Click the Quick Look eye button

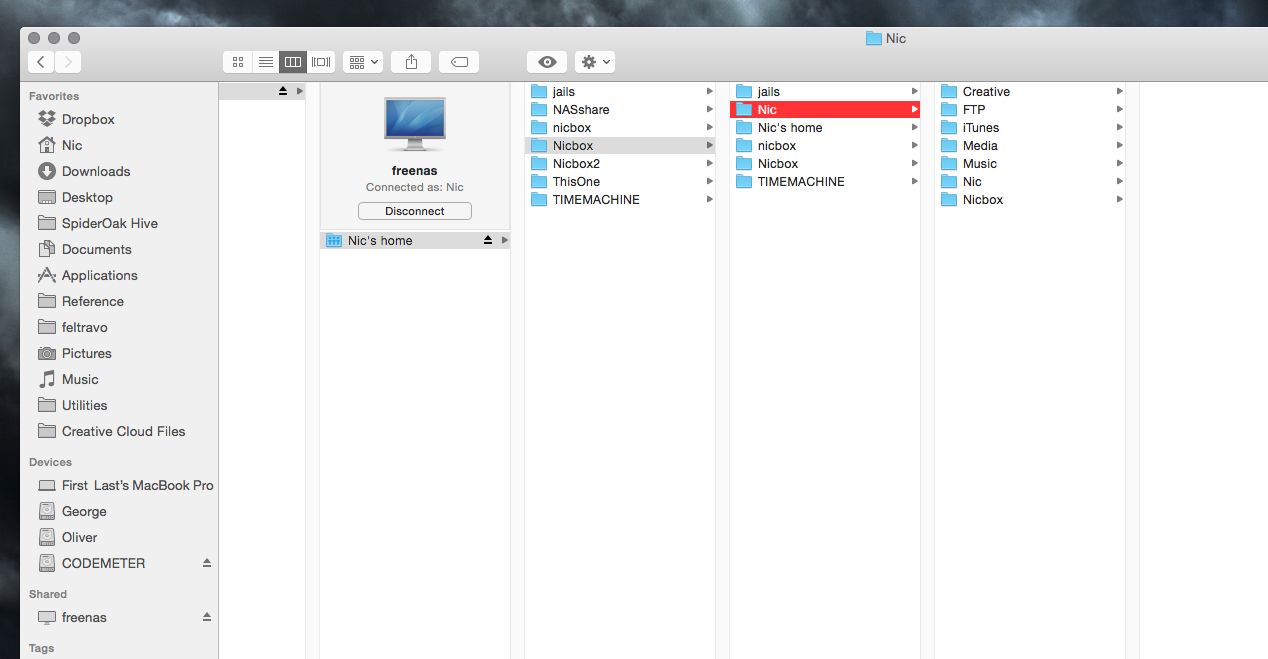pos(547,62)
